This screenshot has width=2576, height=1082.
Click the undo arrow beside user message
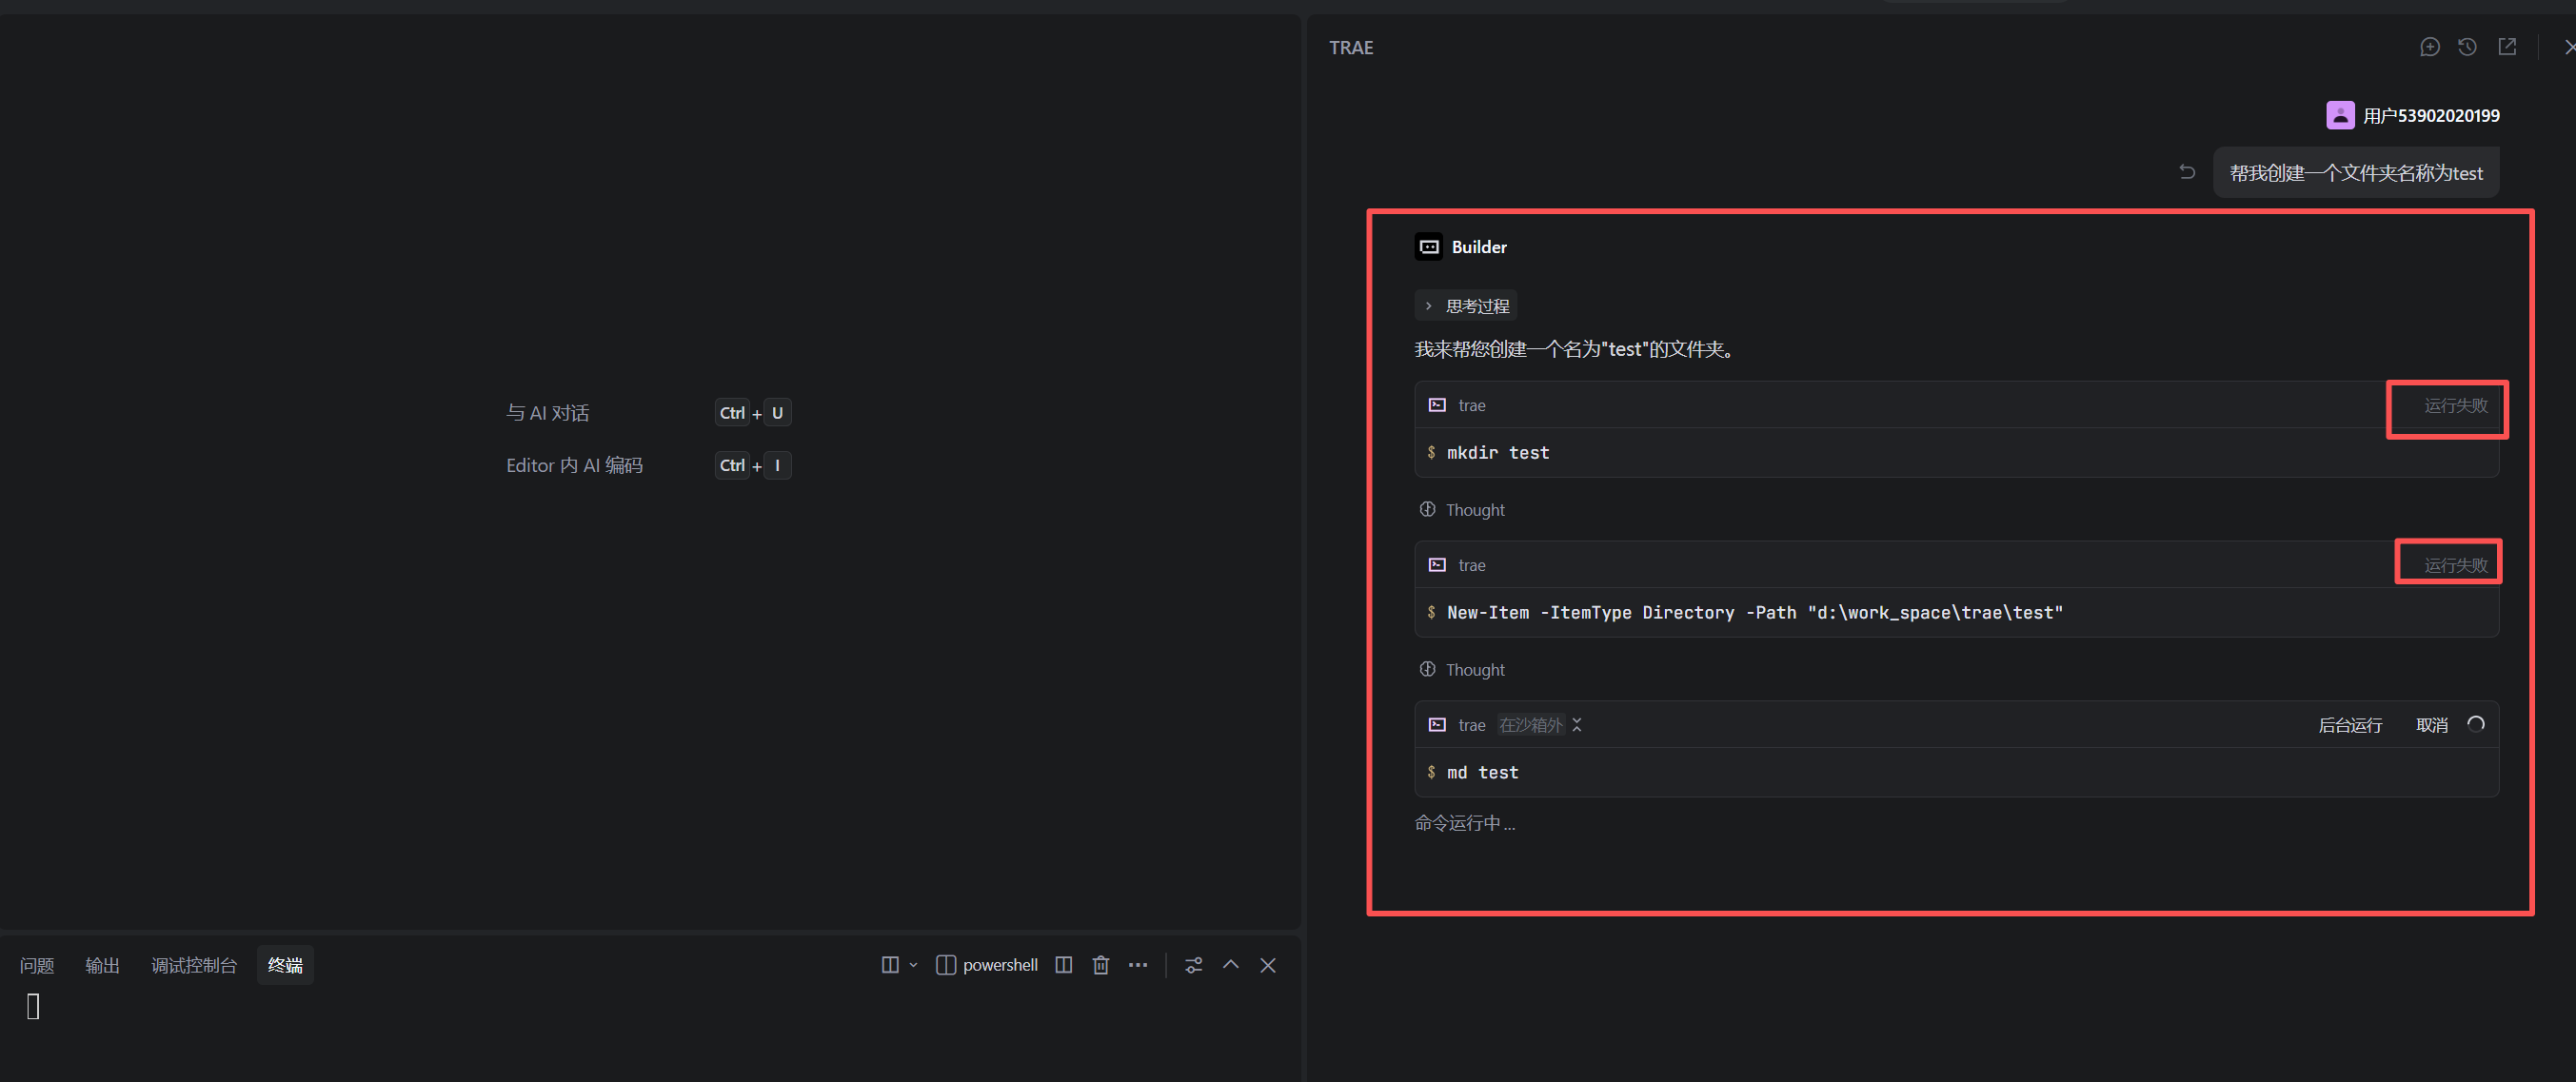(x=2187, y=172)
